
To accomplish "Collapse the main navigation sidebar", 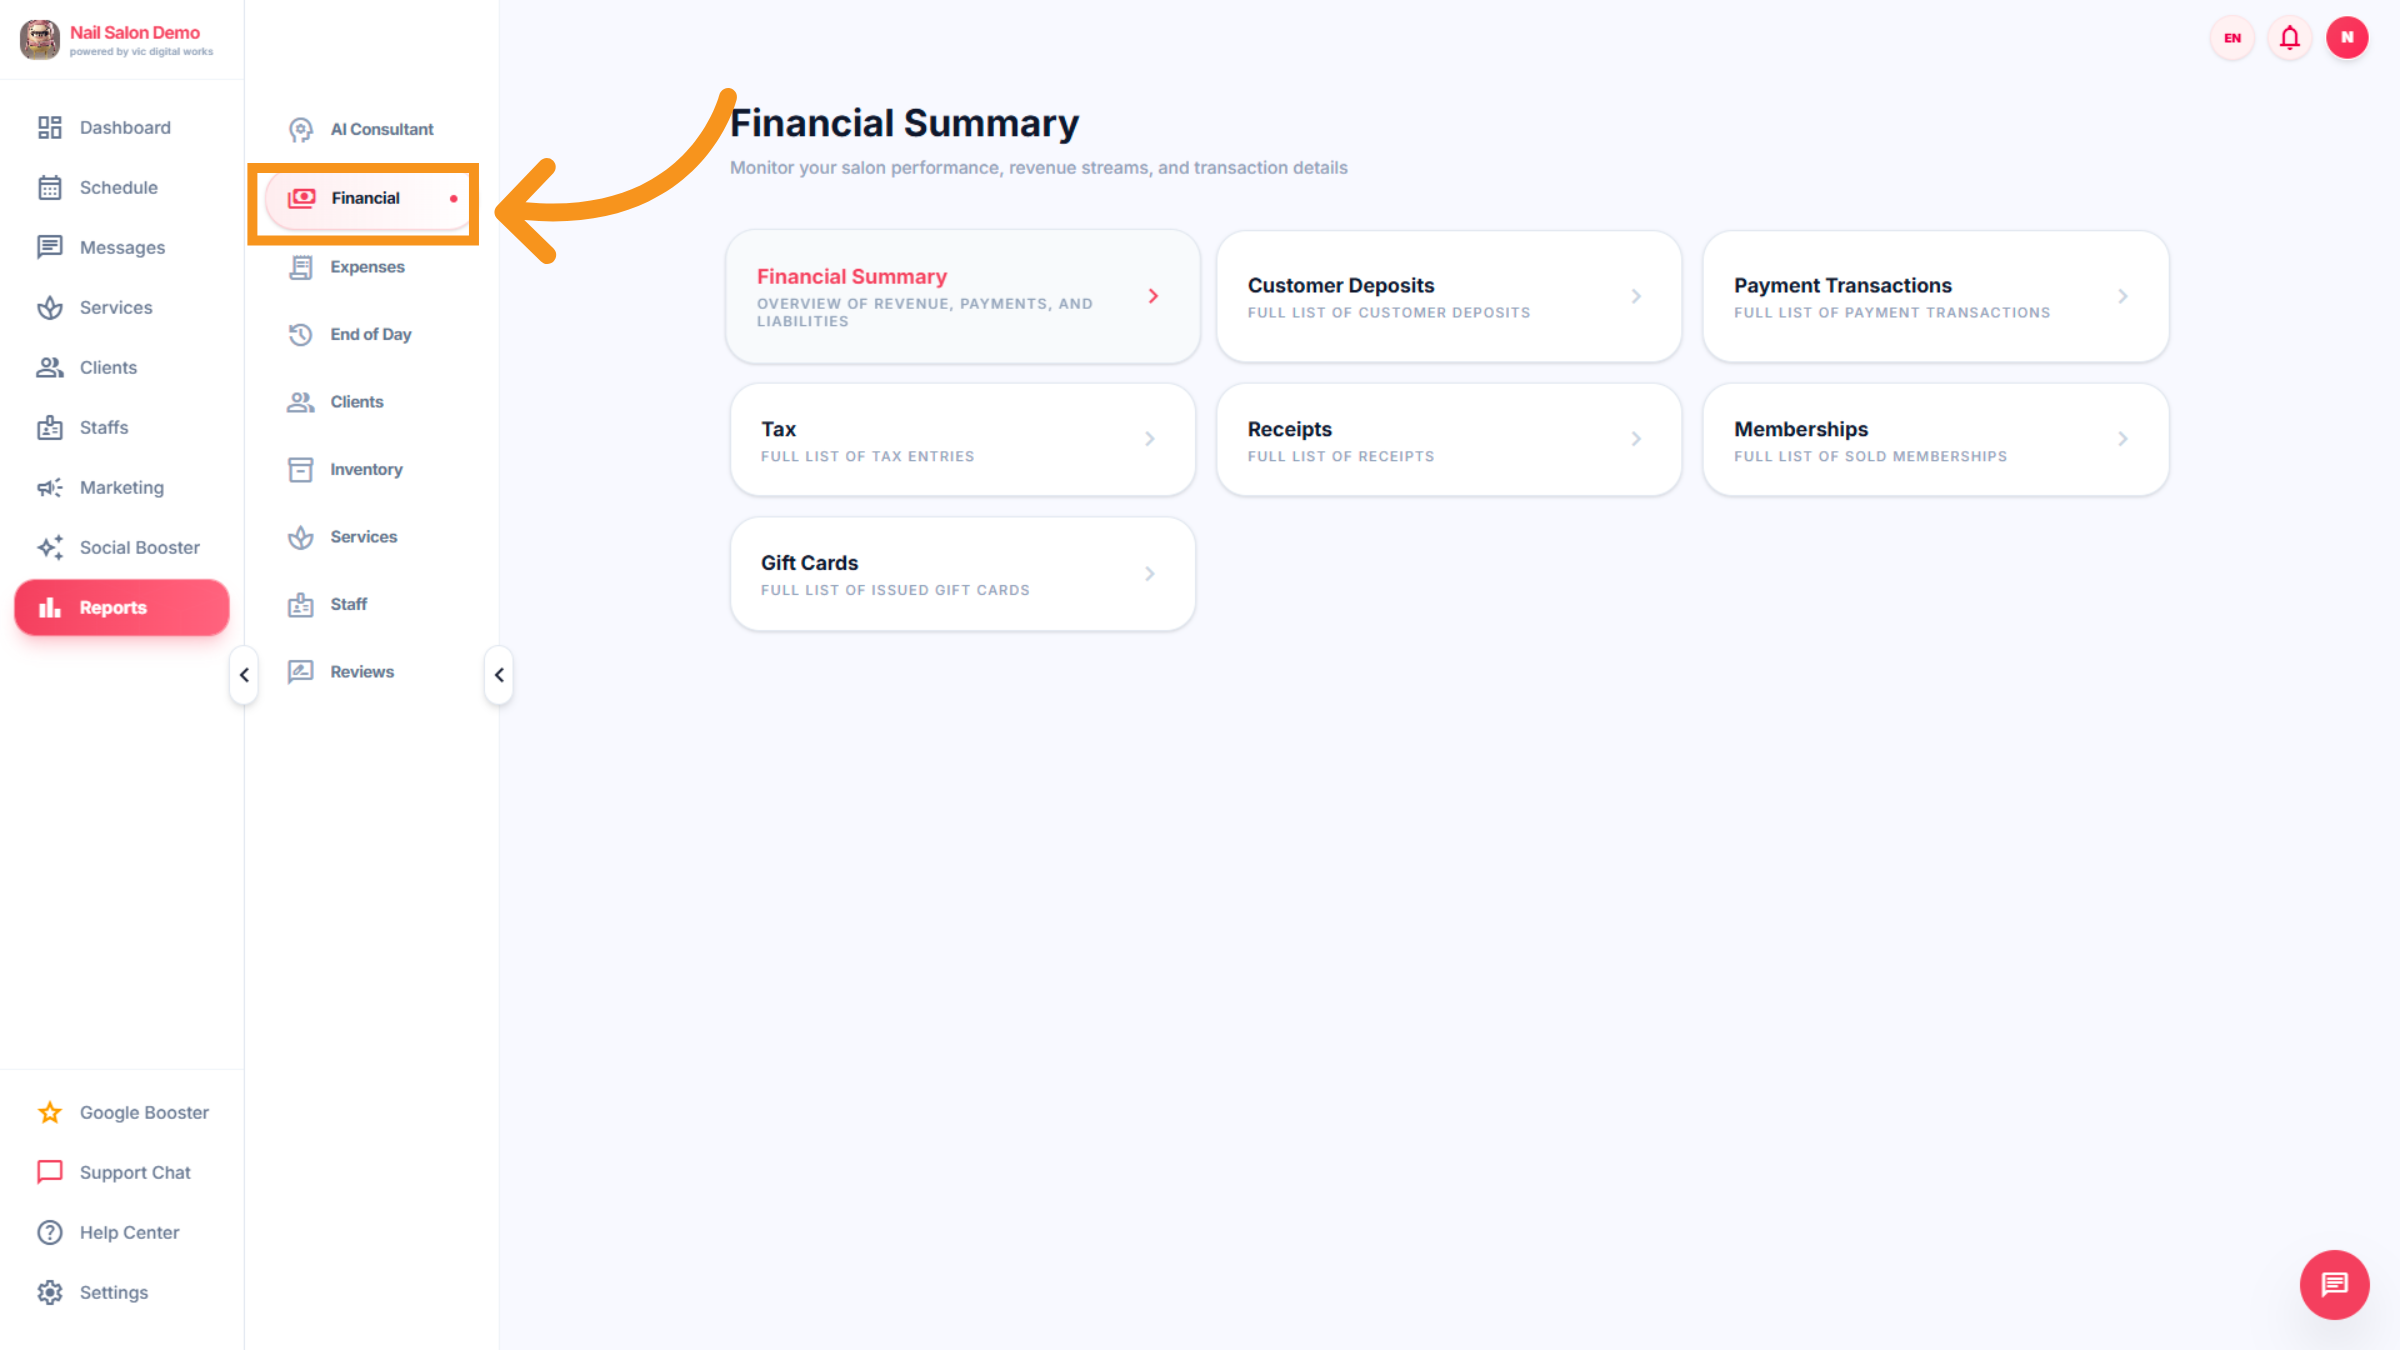I will point(243,675).
